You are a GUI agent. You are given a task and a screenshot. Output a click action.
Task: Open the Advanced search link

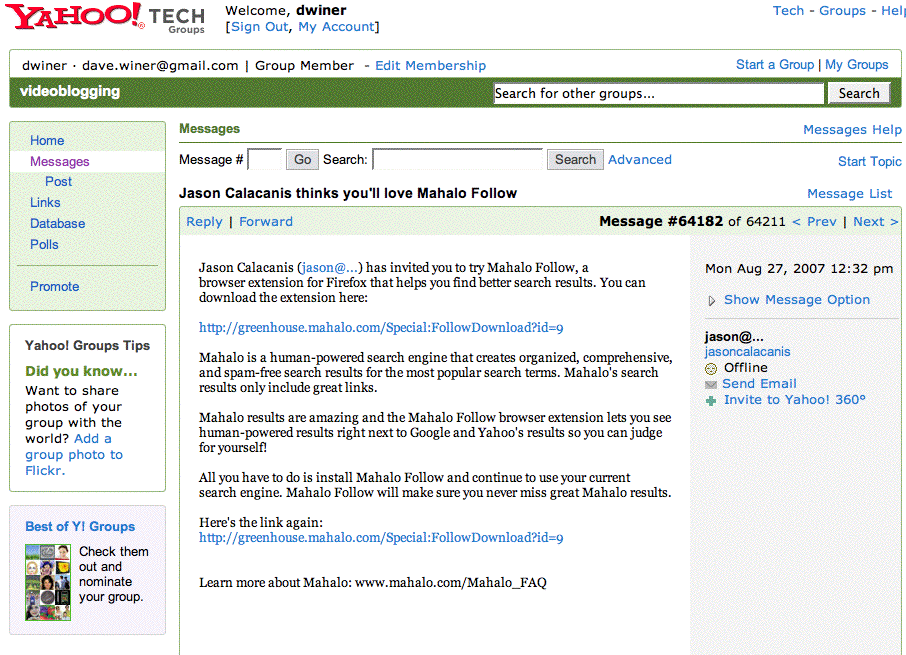coord(640,159)
